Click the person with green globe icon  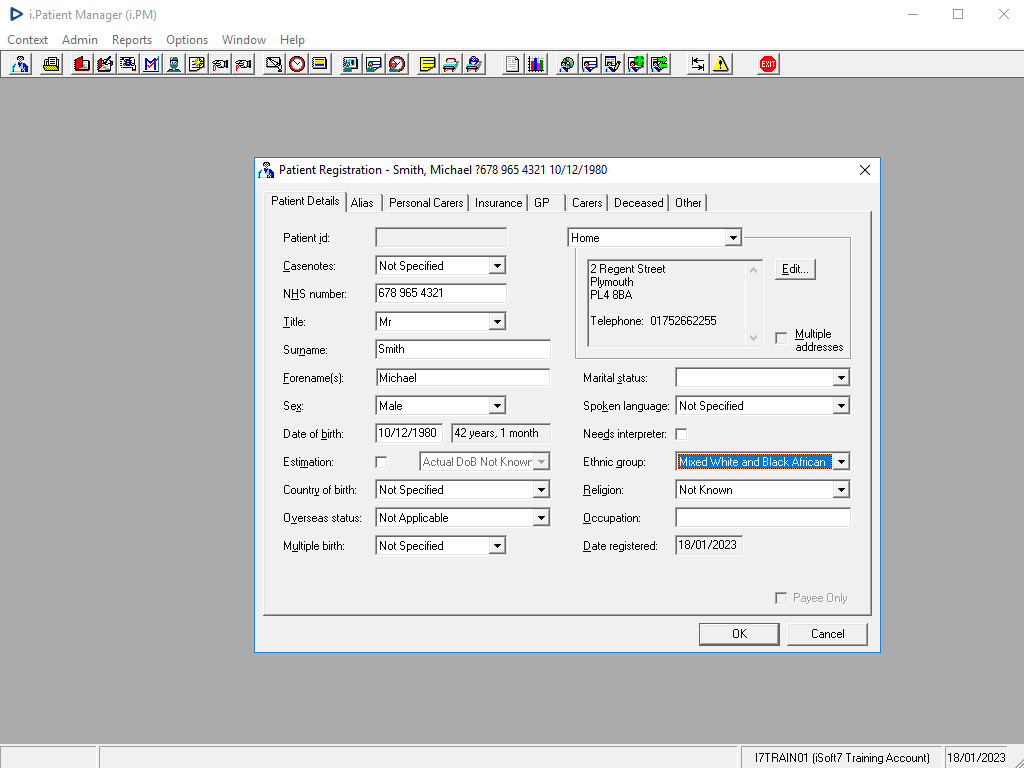(x=636, y=64)
